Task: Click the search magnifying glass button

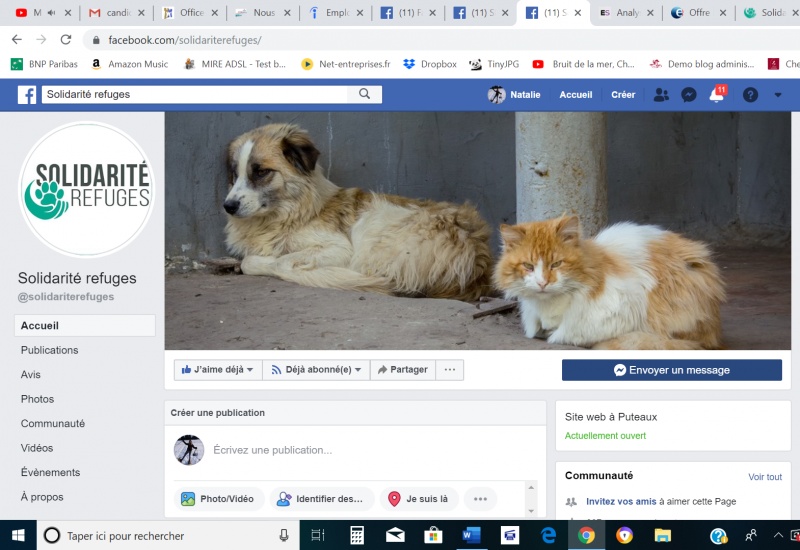Action: pyautogui.click(x=365, y=94)
